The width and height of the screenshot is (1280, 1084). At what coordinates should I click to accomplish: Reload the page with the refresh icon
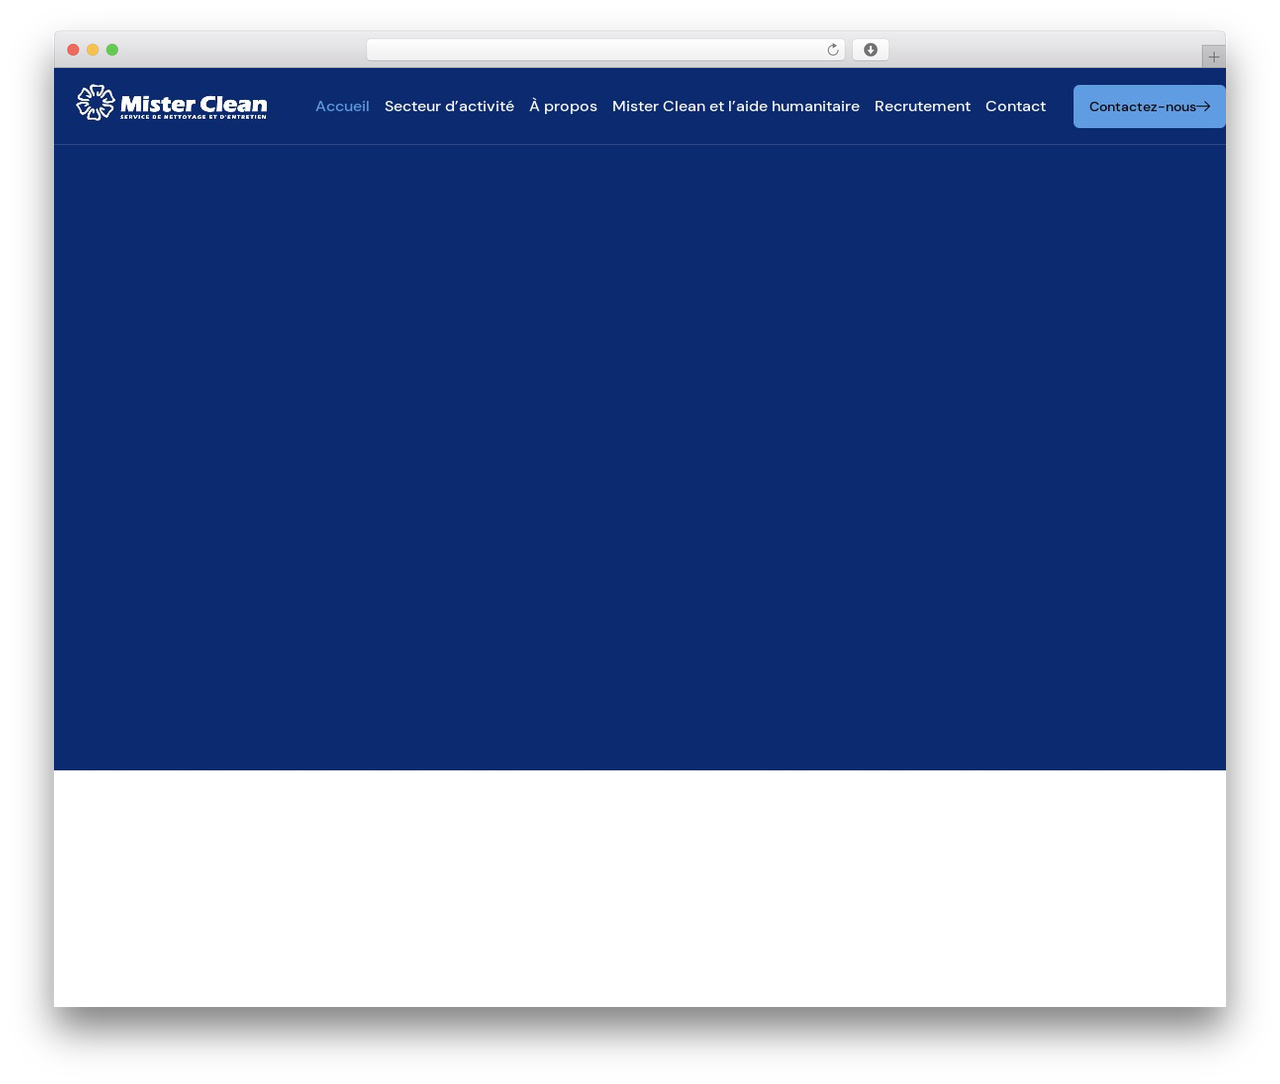[x=832, y=50]
